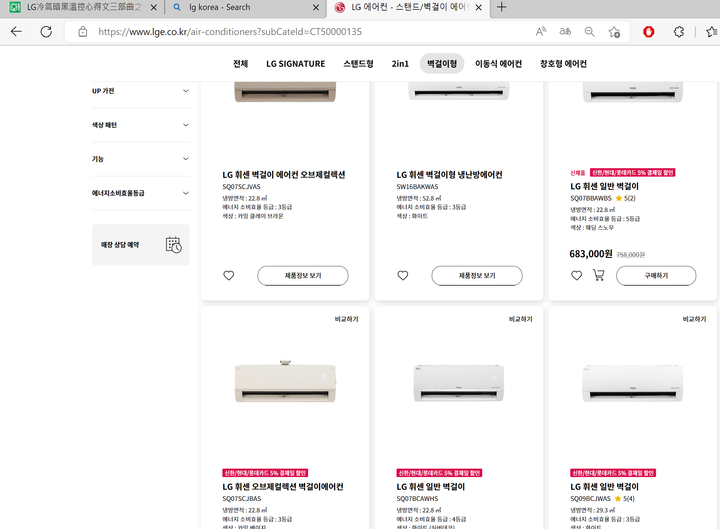View site information lock icon
The image size is (720, 529).
click(83, 32)
